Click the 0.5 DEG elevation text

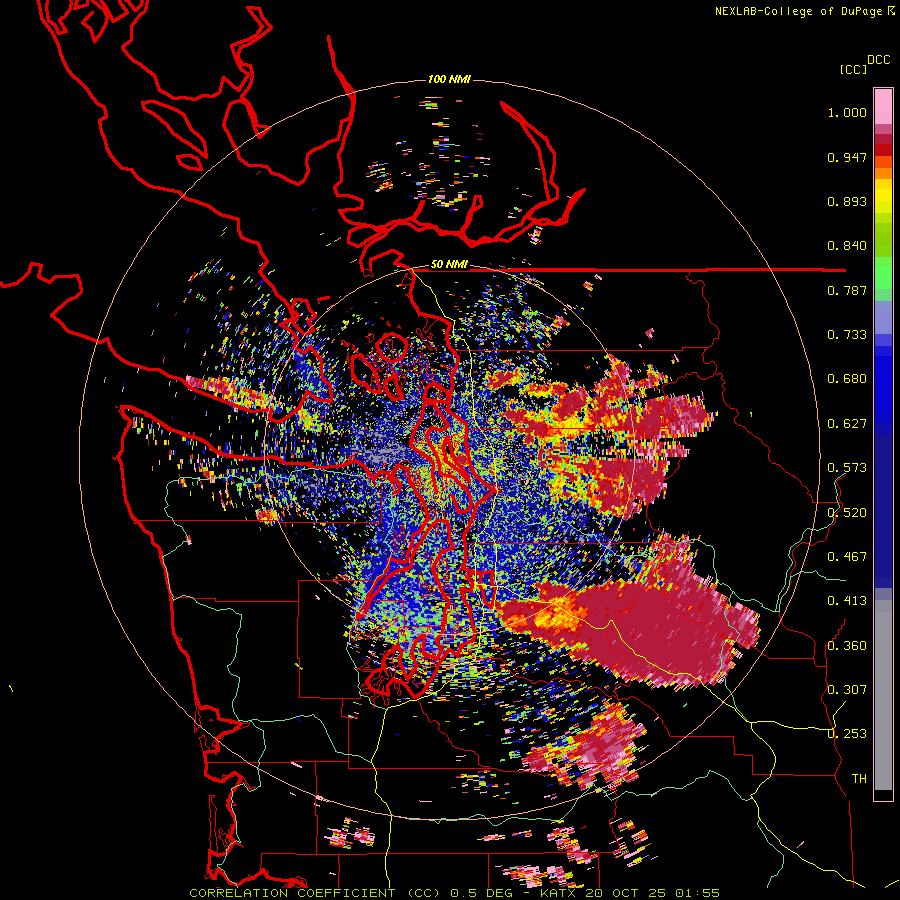pos(480,893)
